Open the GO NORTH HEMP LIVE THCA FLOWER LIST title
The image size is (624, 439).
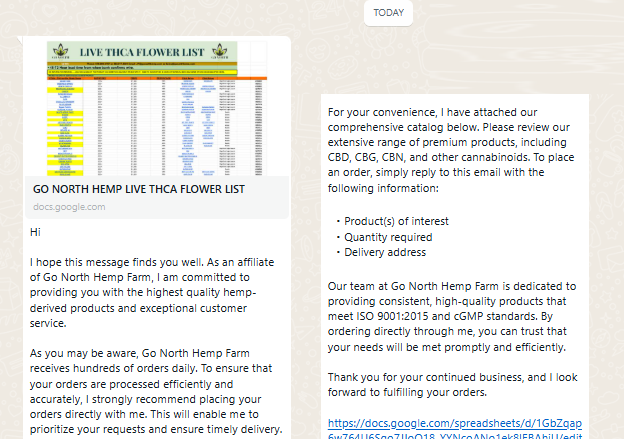[x=138, y=189]
